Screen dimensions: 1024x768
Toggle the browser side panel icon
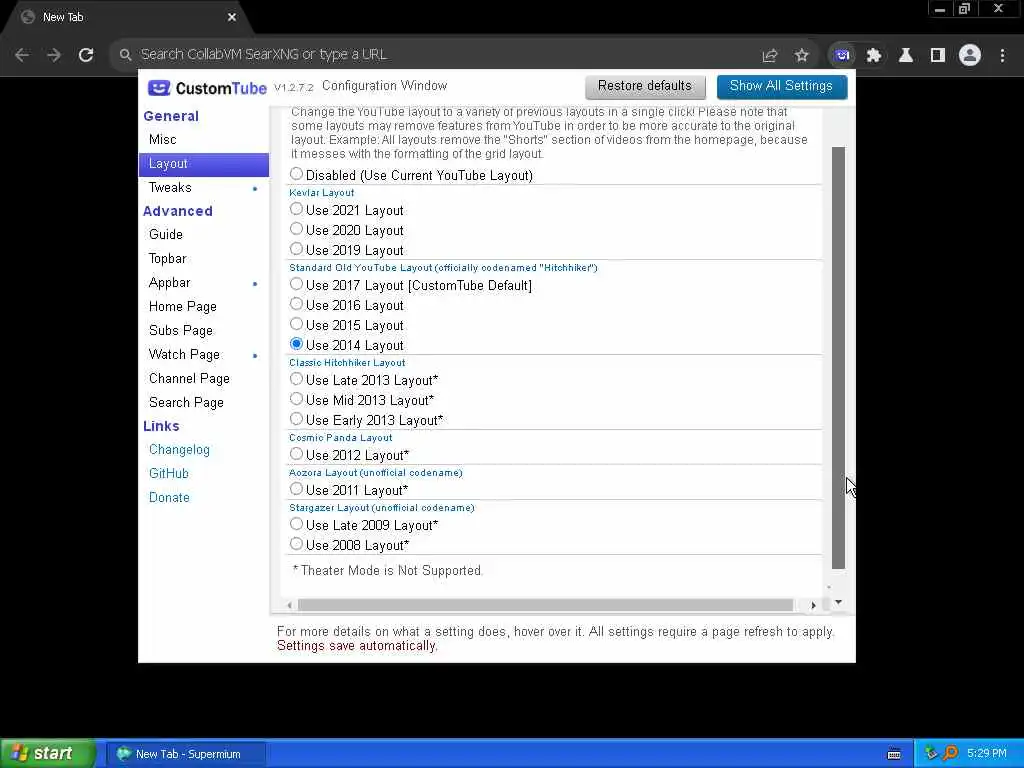[938, 56]
